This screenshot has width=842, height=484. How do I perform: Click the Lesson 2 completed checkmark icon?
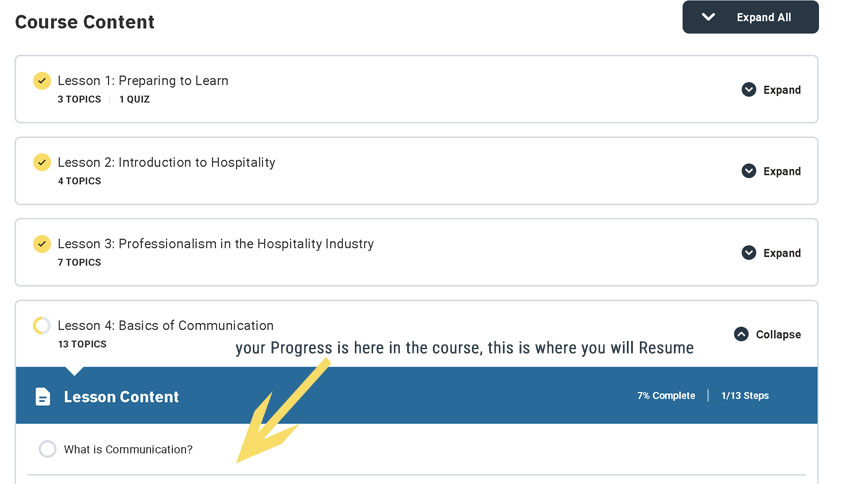coord(42,162)
